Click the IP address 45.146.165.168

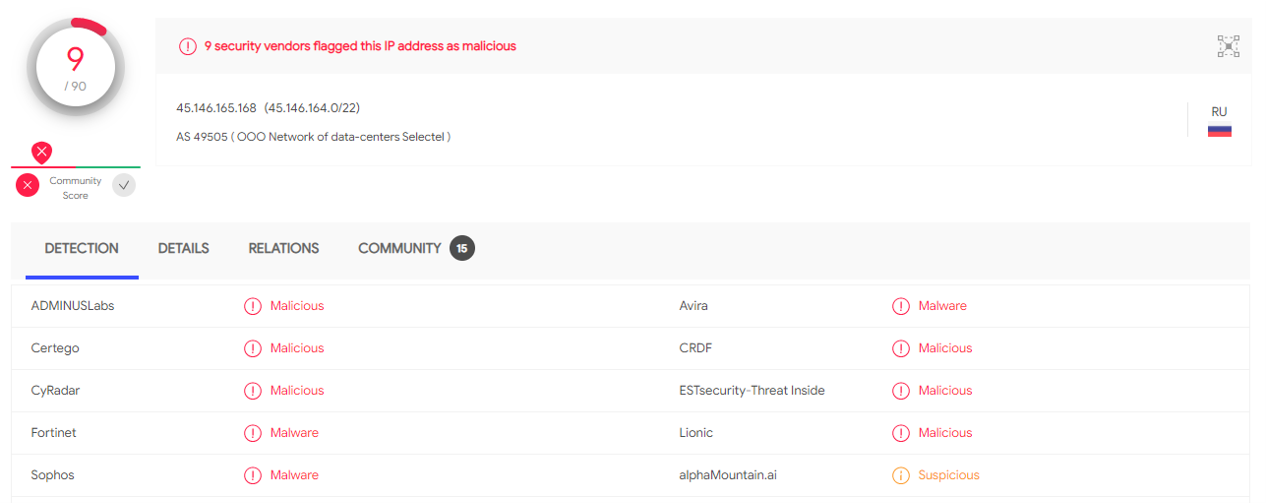pos(216,108)
